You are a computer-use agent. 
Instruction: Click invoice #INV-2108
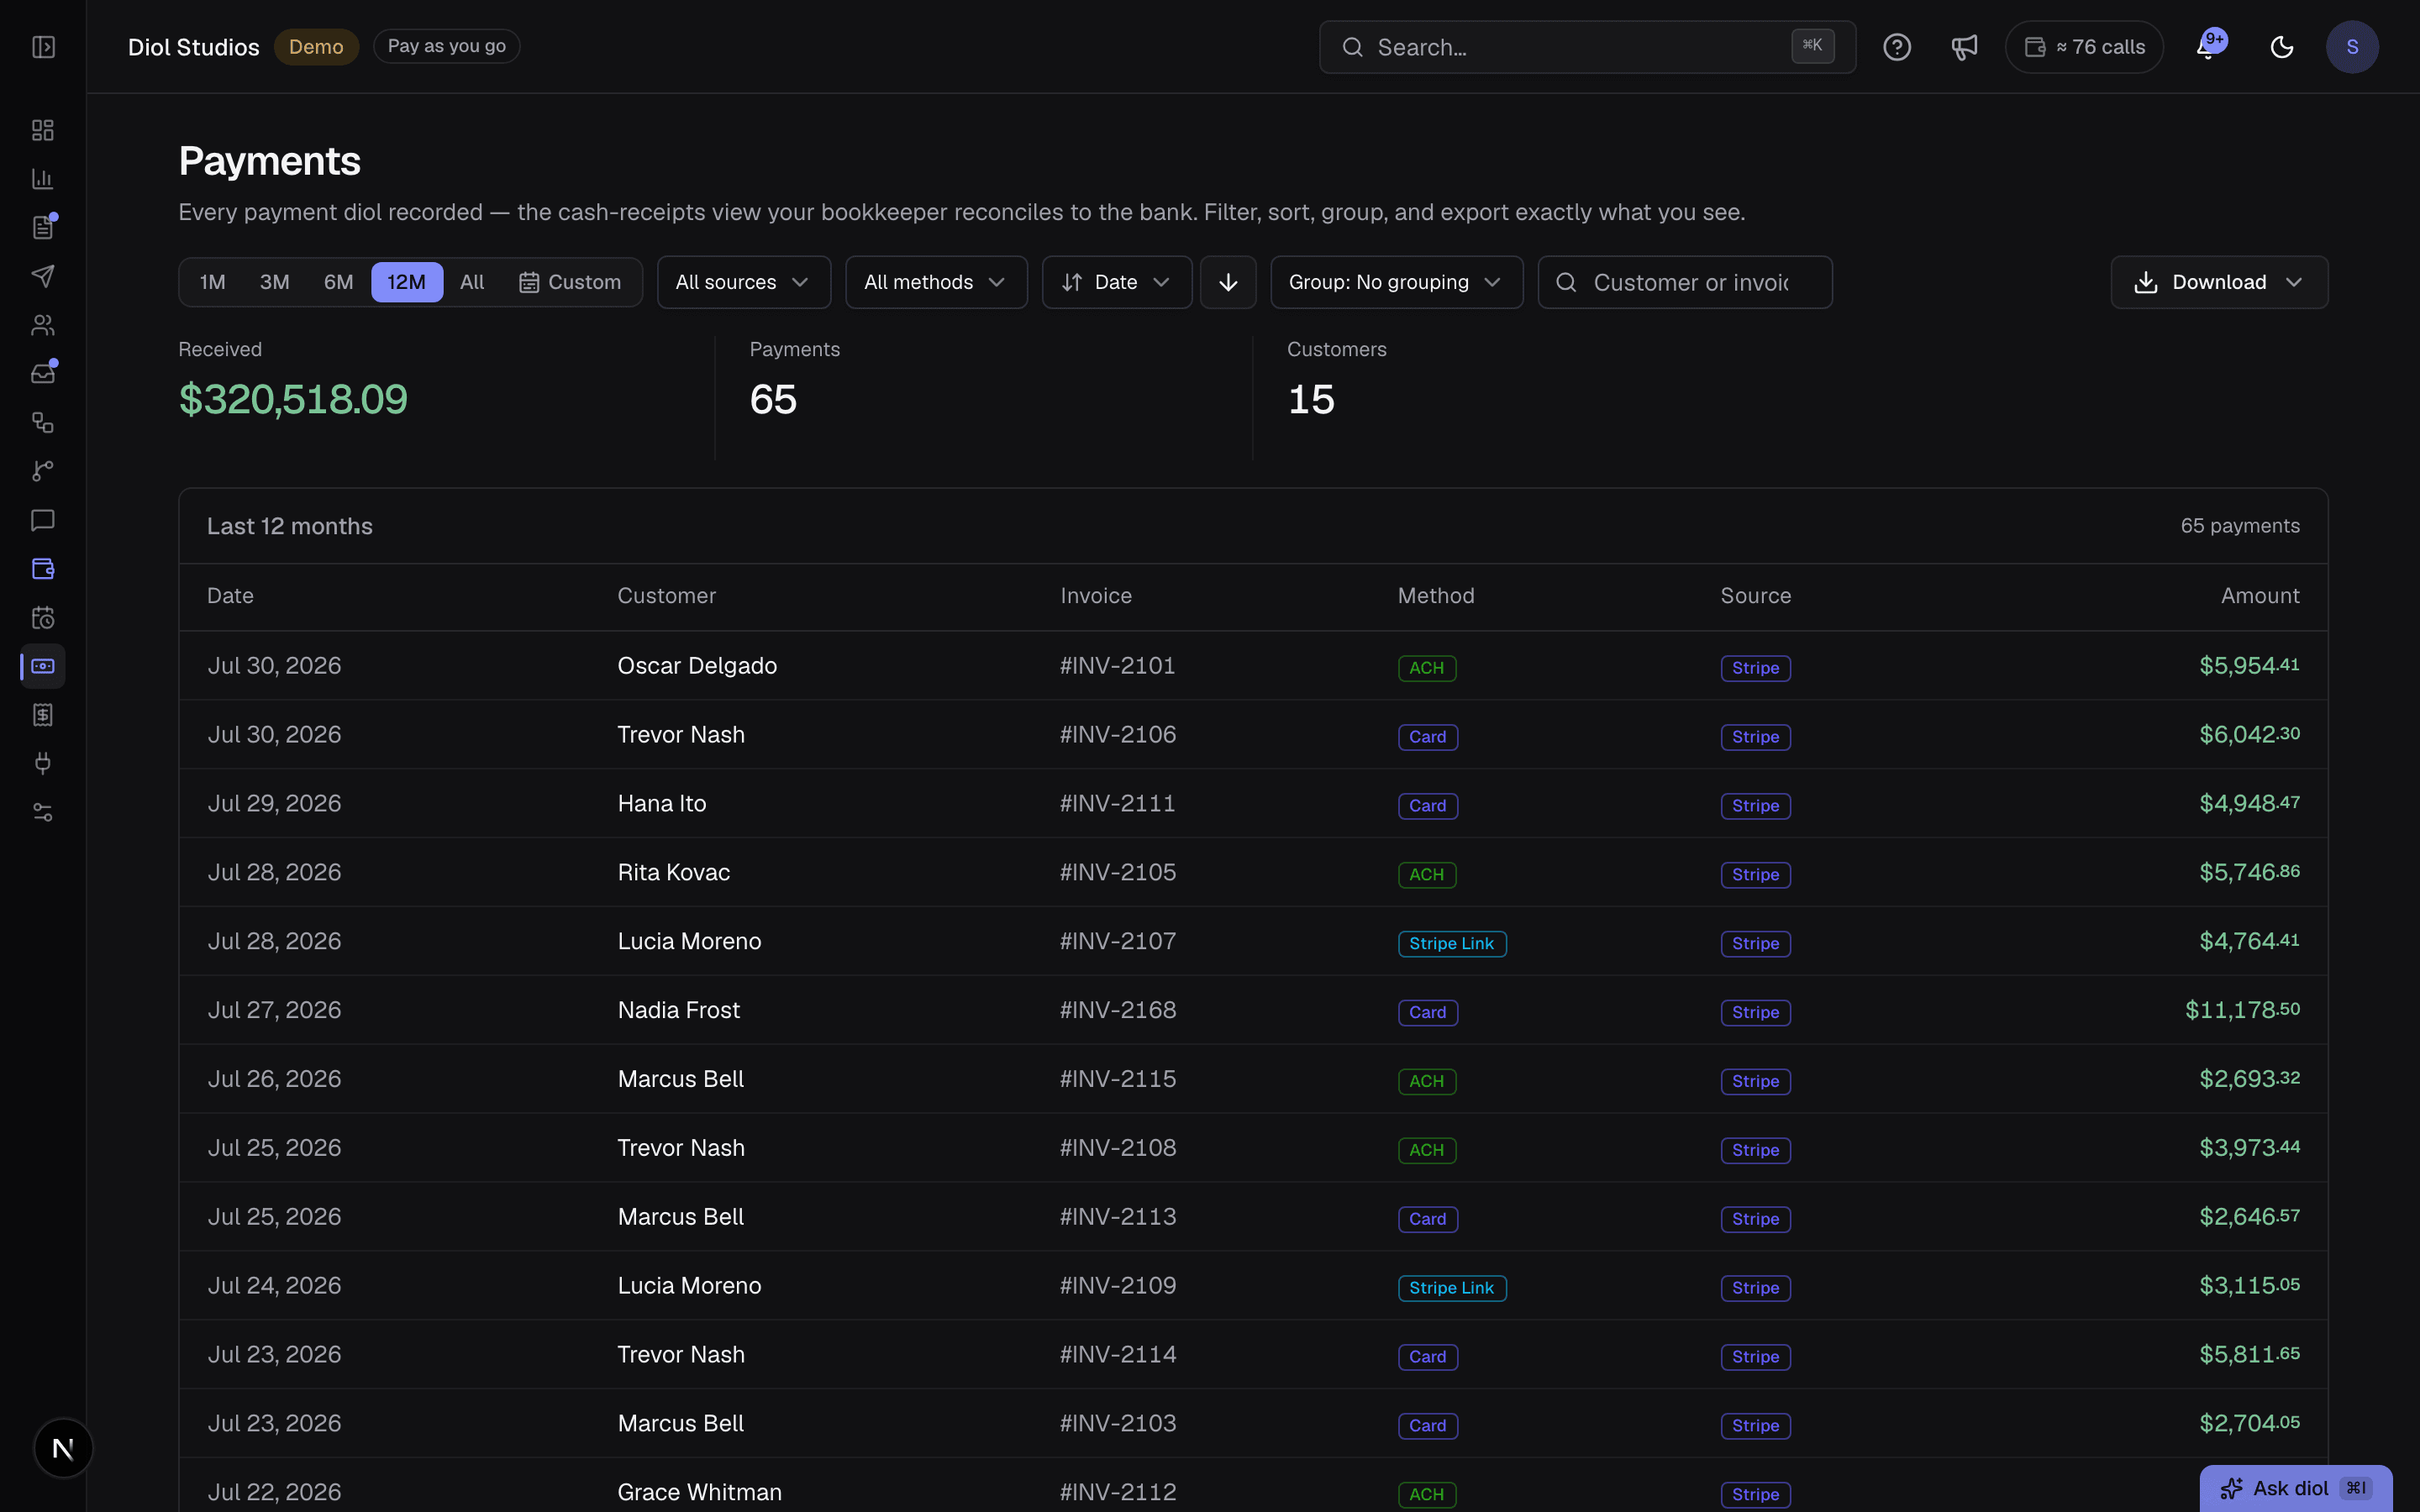[x=1118, y=1148]
